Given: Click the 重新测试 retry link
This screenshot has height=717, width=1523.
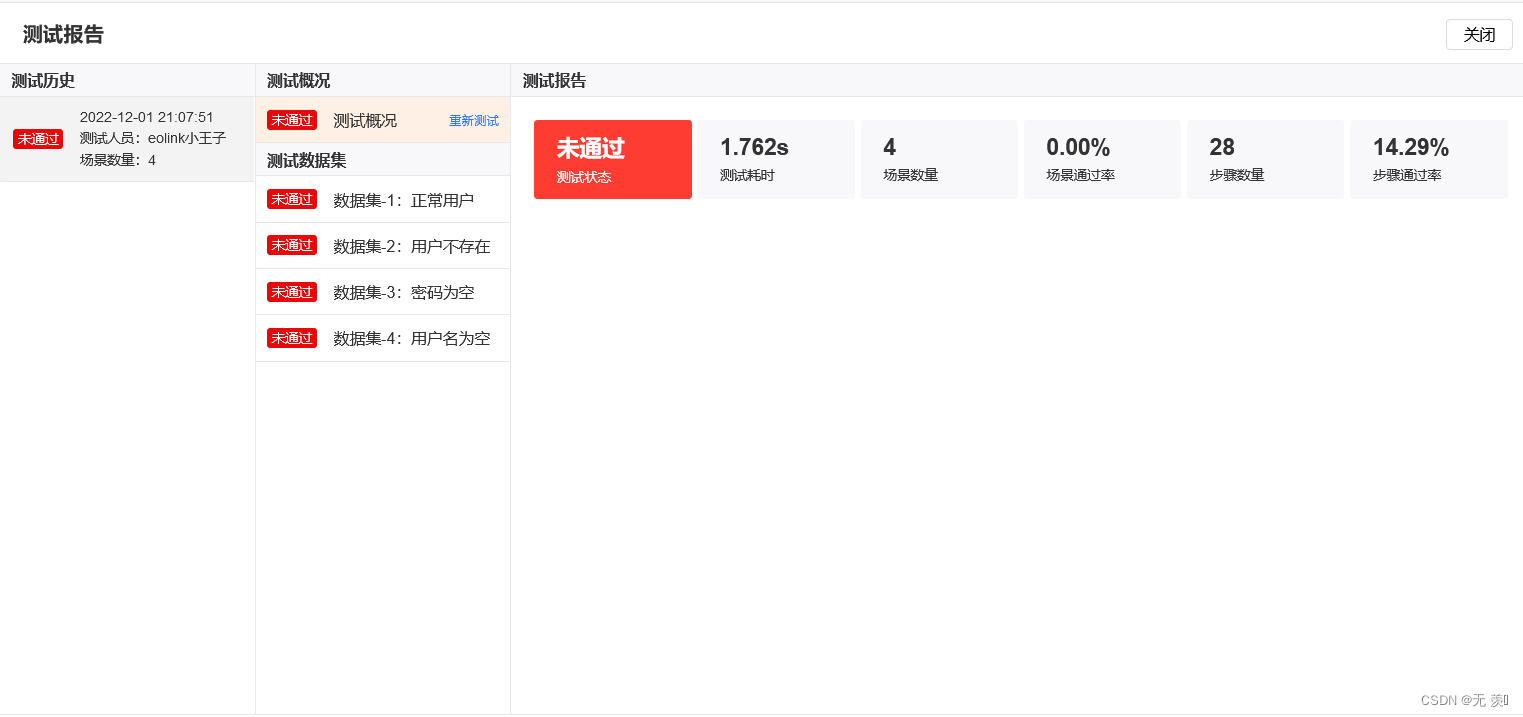Looking at the screenshot, I should [x=473, y=120].
